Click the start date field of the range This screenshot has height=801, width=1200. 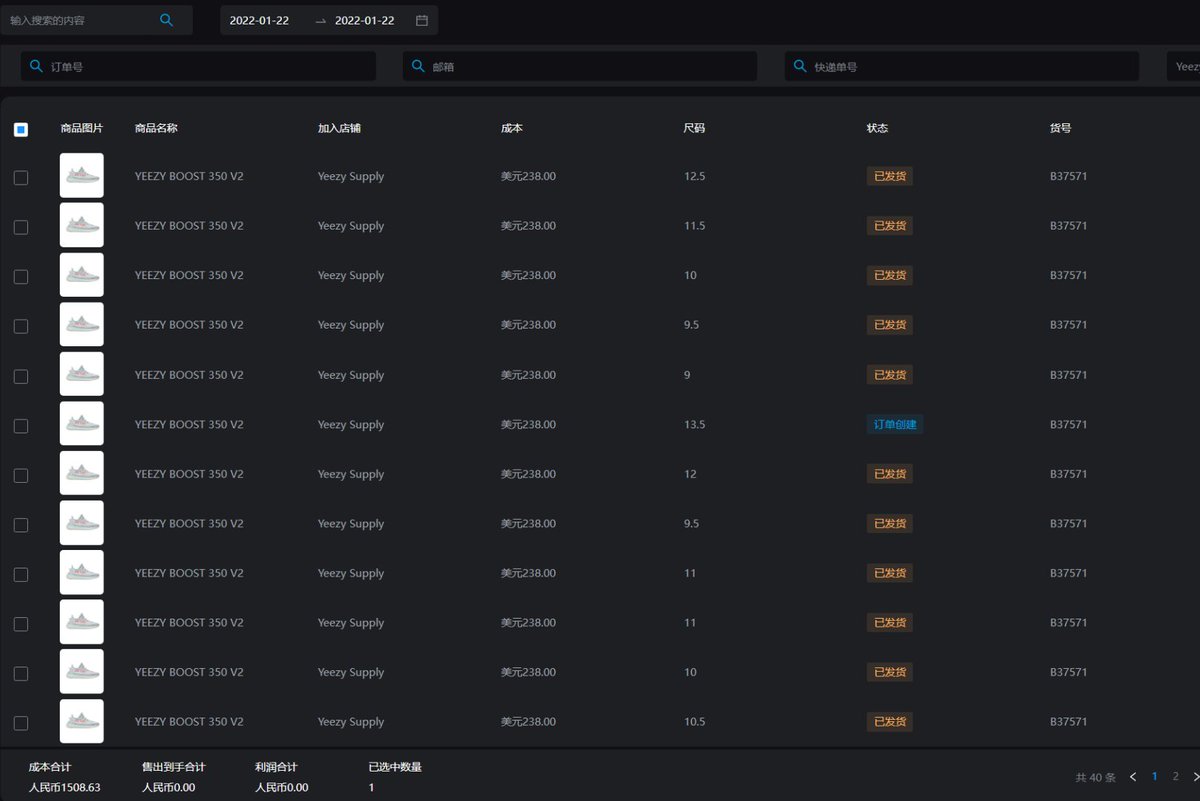[x=260, y=20]
